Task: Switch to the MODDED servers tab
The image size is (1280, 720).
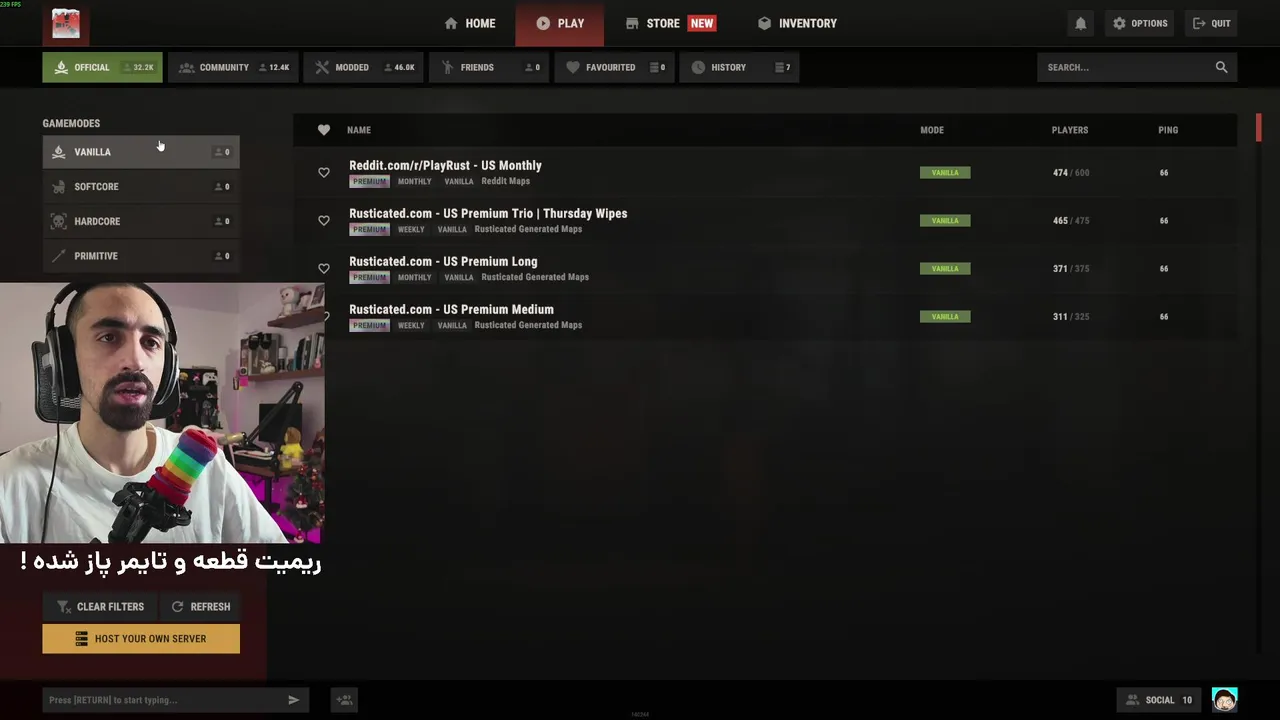Action: (363, 67)
